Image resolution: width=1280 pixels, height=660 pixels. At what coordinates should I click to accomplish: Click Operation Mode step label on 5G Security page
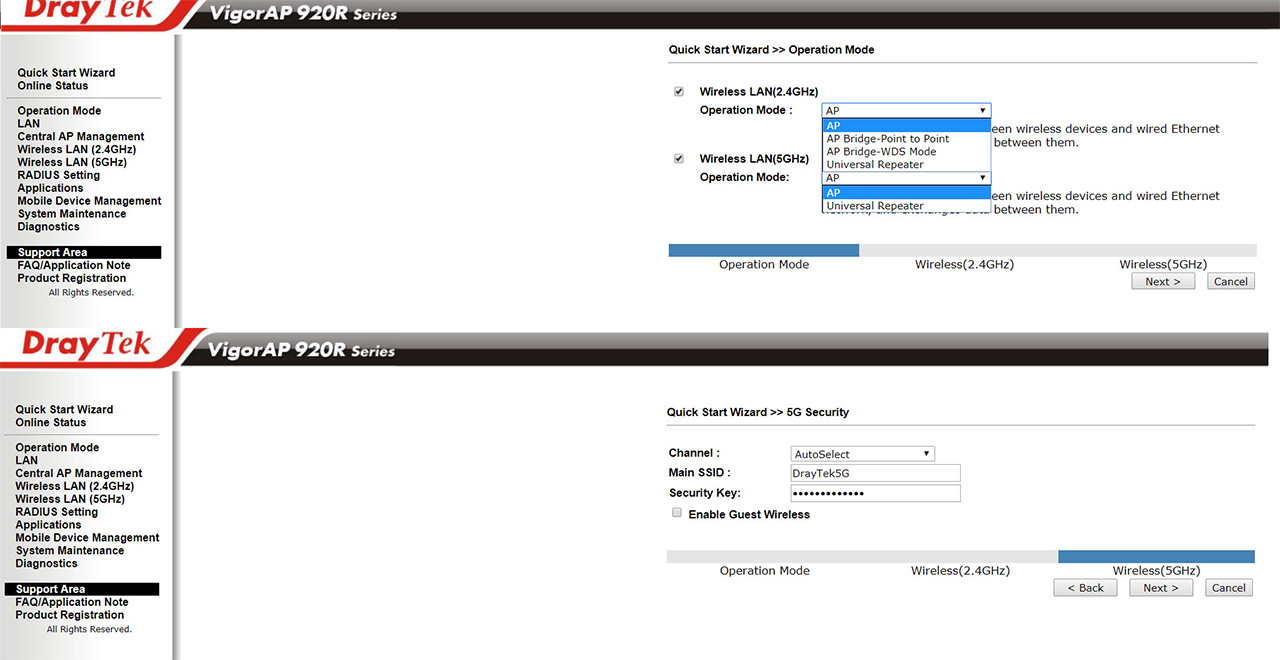(764, 571)
